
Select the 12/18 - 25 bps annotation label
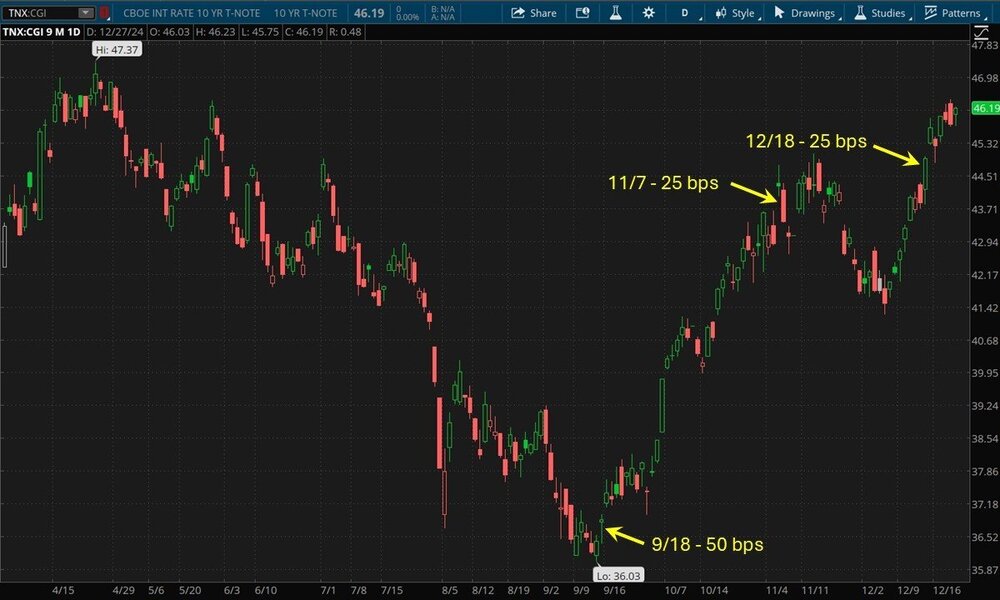[x=805, y=140]
